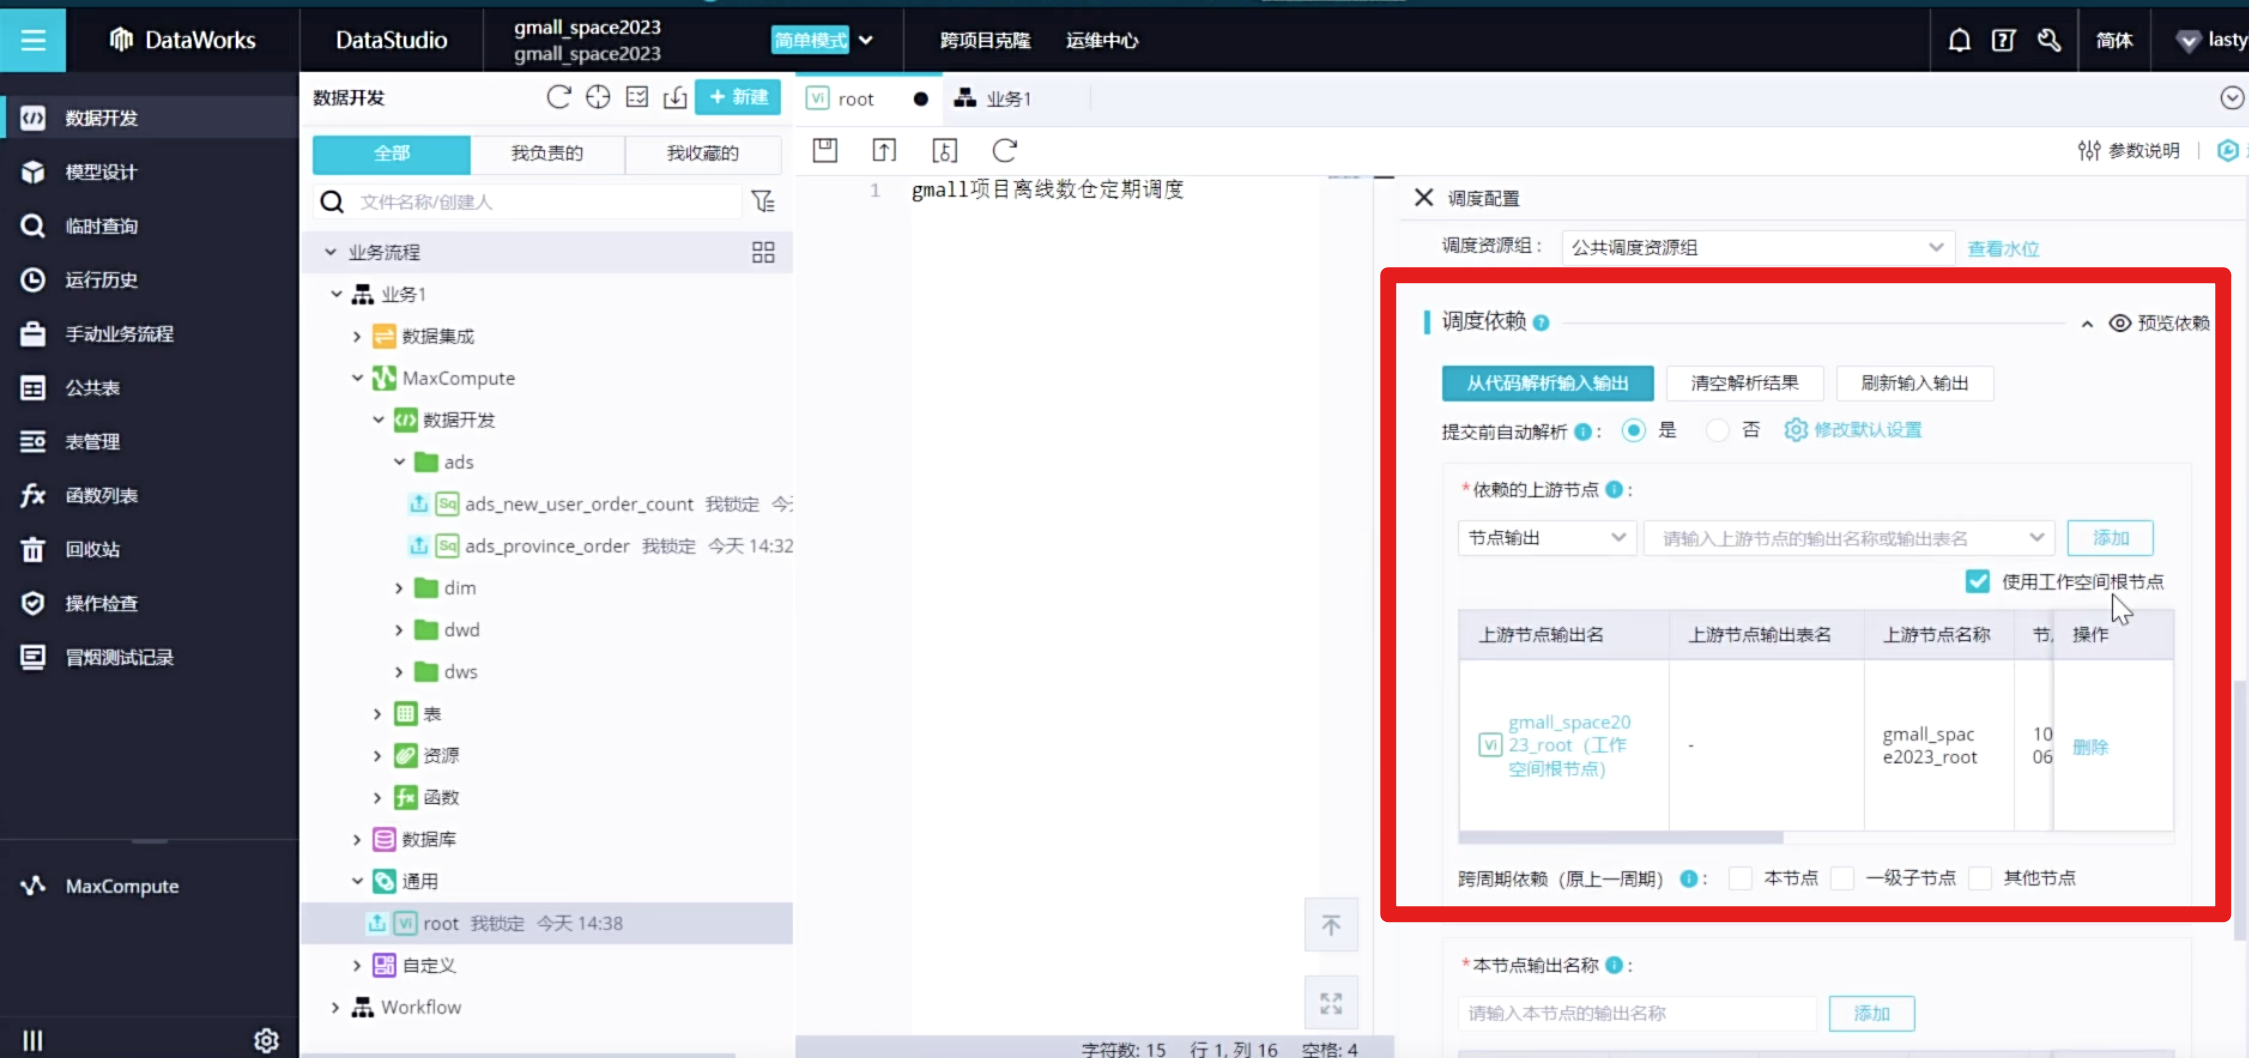
Task: Collapse the 调度依赖 section chevron
Action: click(2087, 324)
